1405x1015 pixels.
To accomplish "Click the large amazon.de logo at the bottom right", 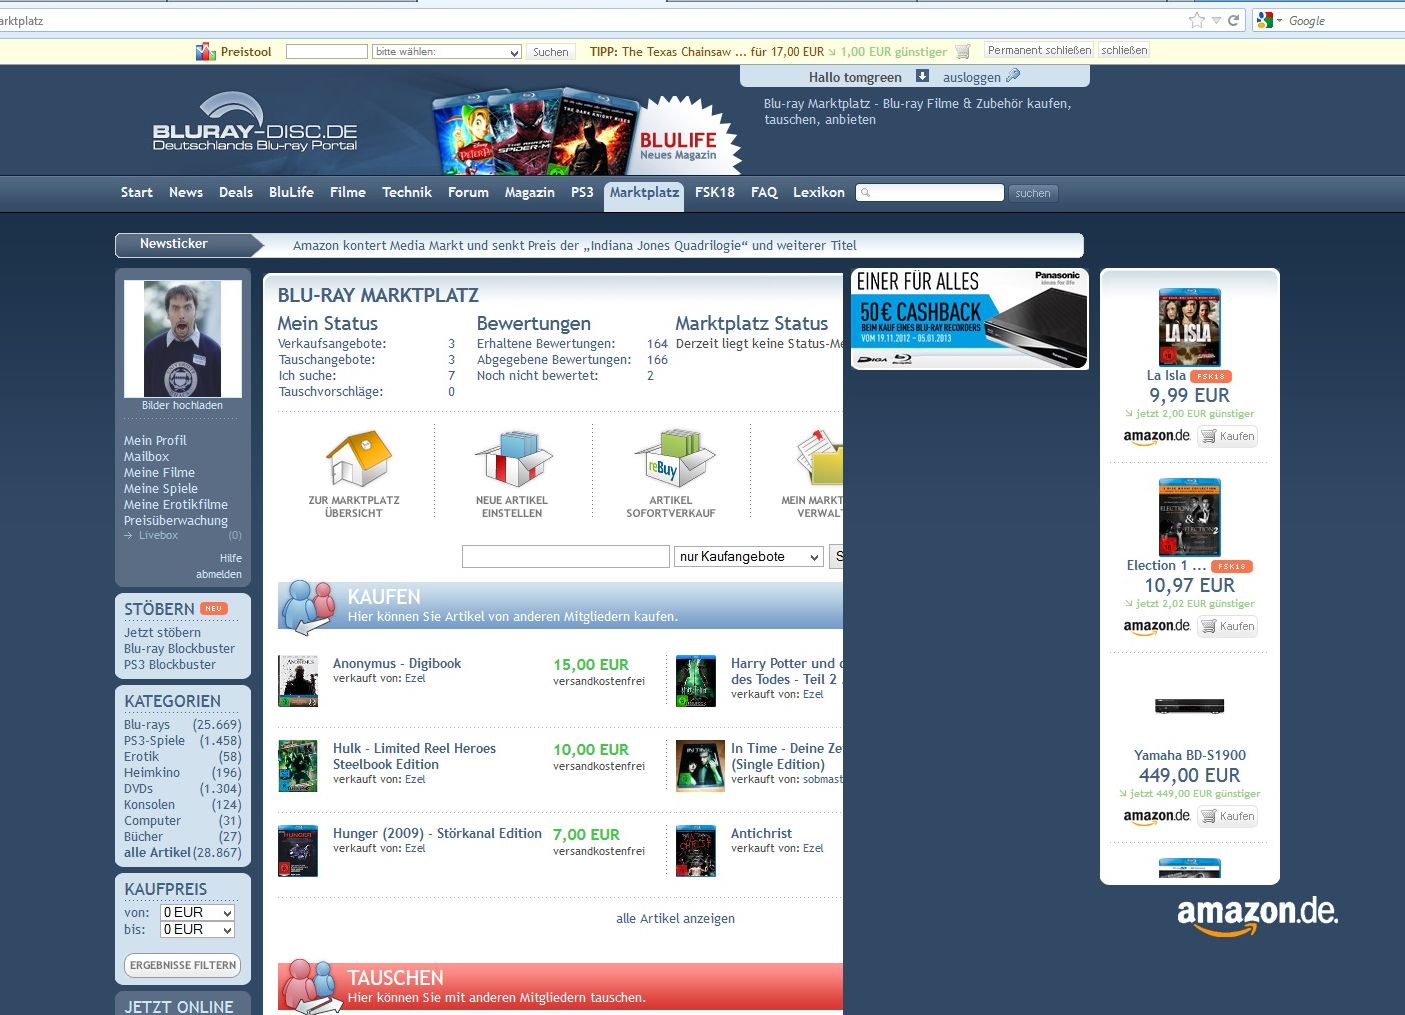I will (1257, 915).
